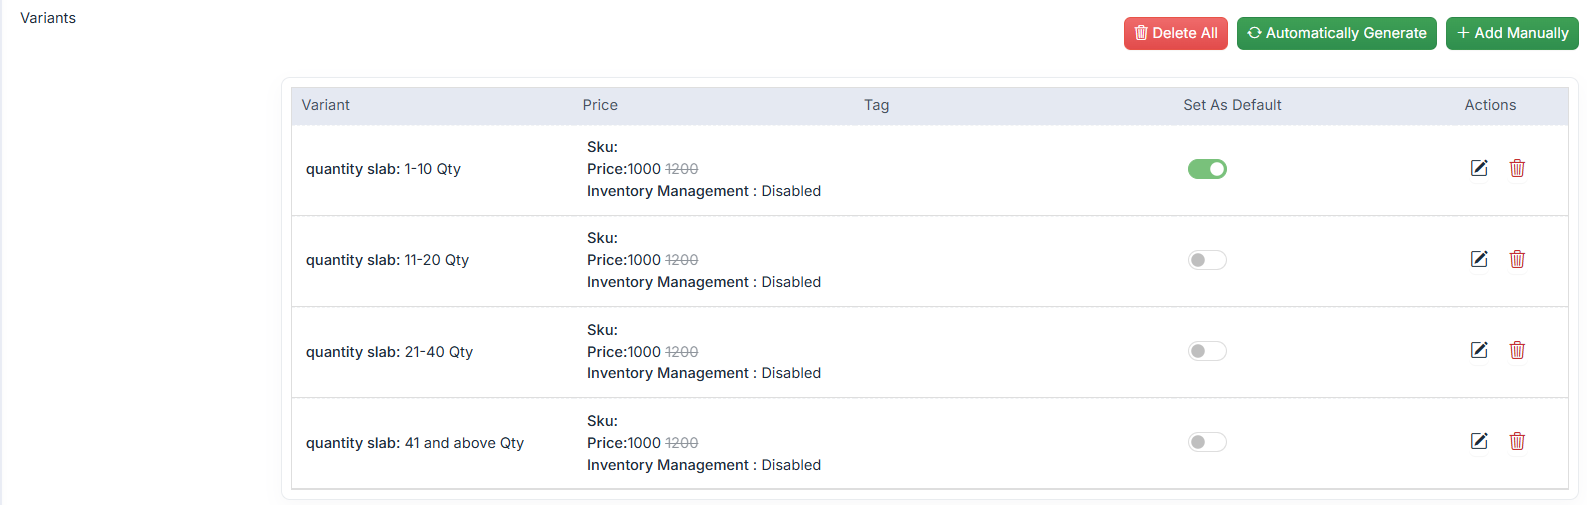Edit the 21-40 Qty variant
1587x505 pixels.
1479,350
